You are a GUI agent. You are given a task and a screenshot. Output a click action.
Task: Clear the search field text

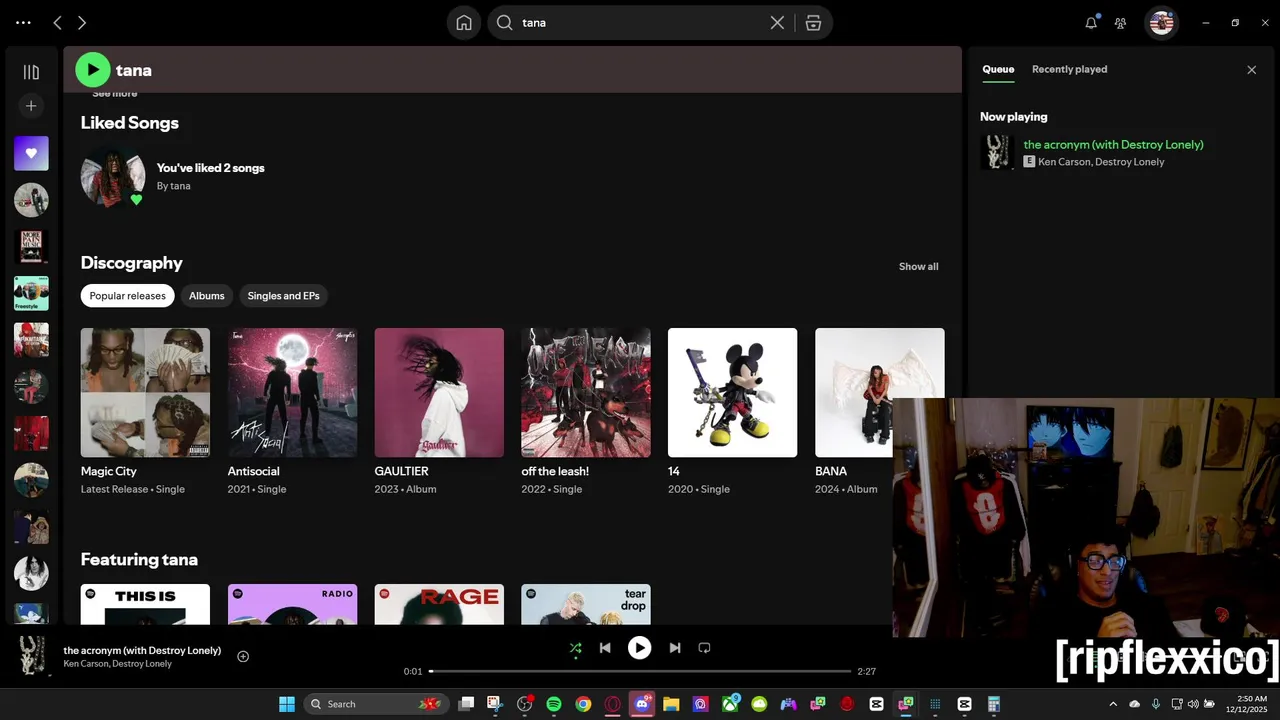point(777,23)
